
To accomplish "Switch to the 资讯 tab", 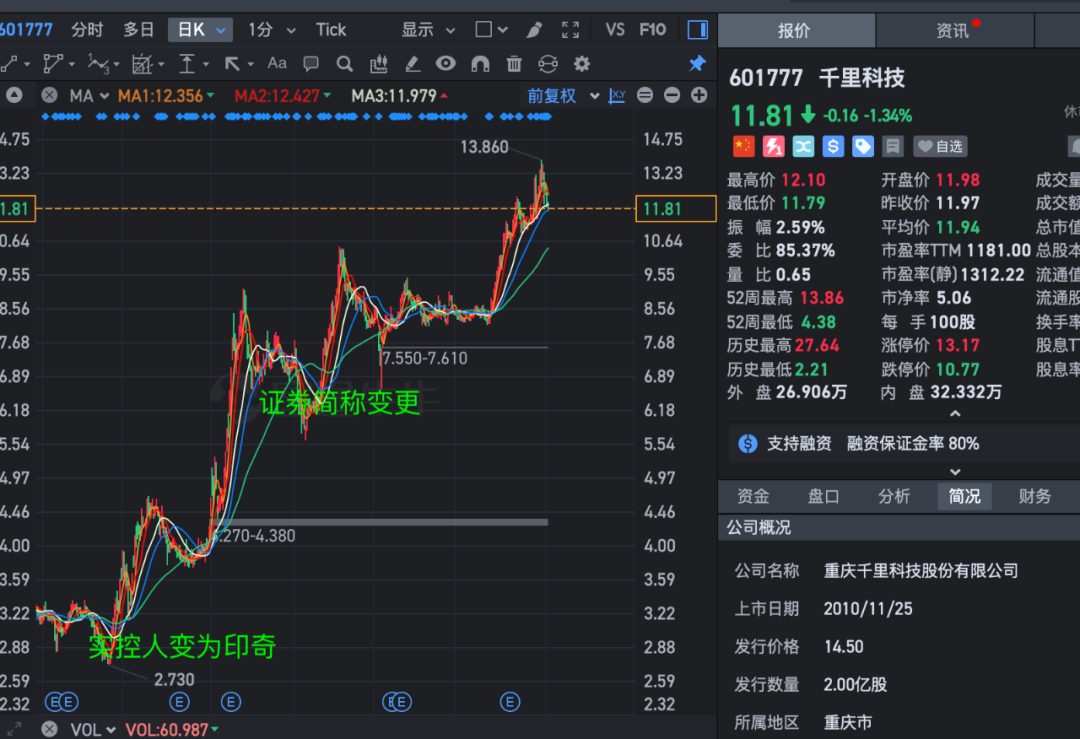I will (x=954, y=31).
